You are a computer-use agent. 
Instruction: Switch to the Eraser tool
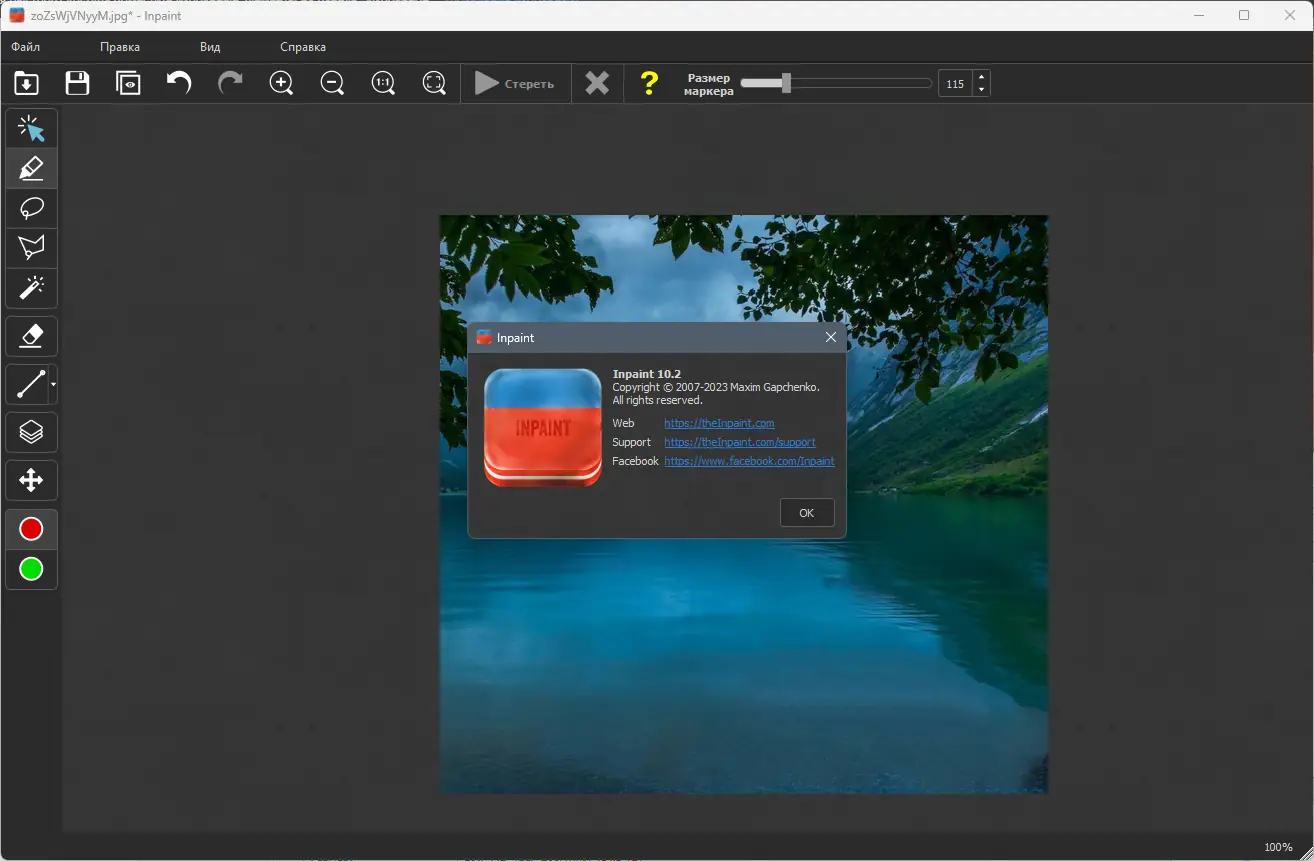[31, 336]
